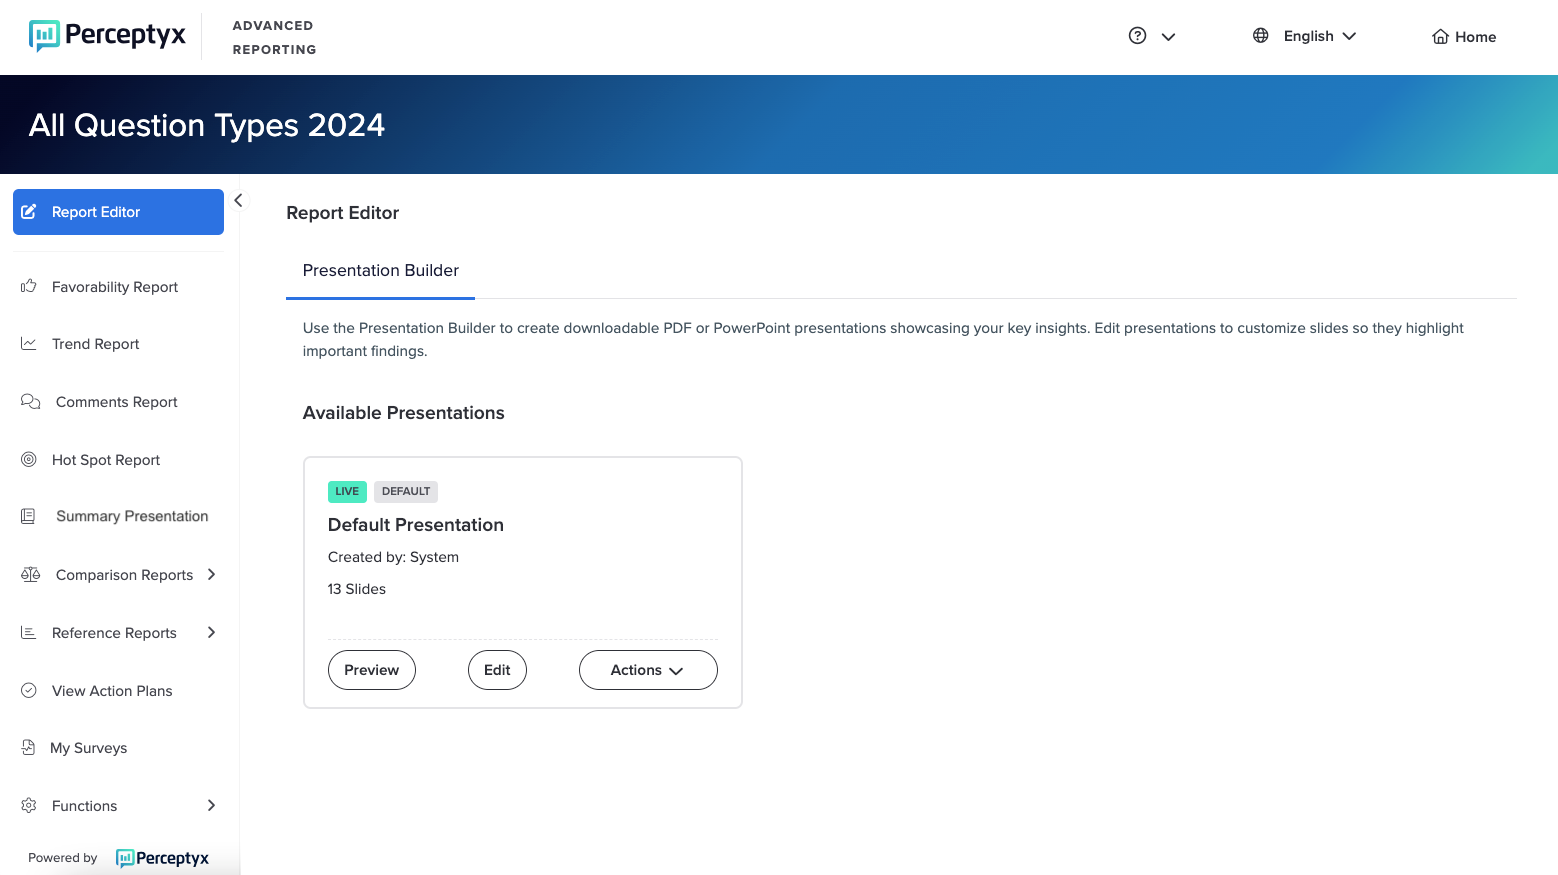The width and height of the screenshot is (1558, 875).
Task: Open Summary Presentation
Action: [132, 516]
